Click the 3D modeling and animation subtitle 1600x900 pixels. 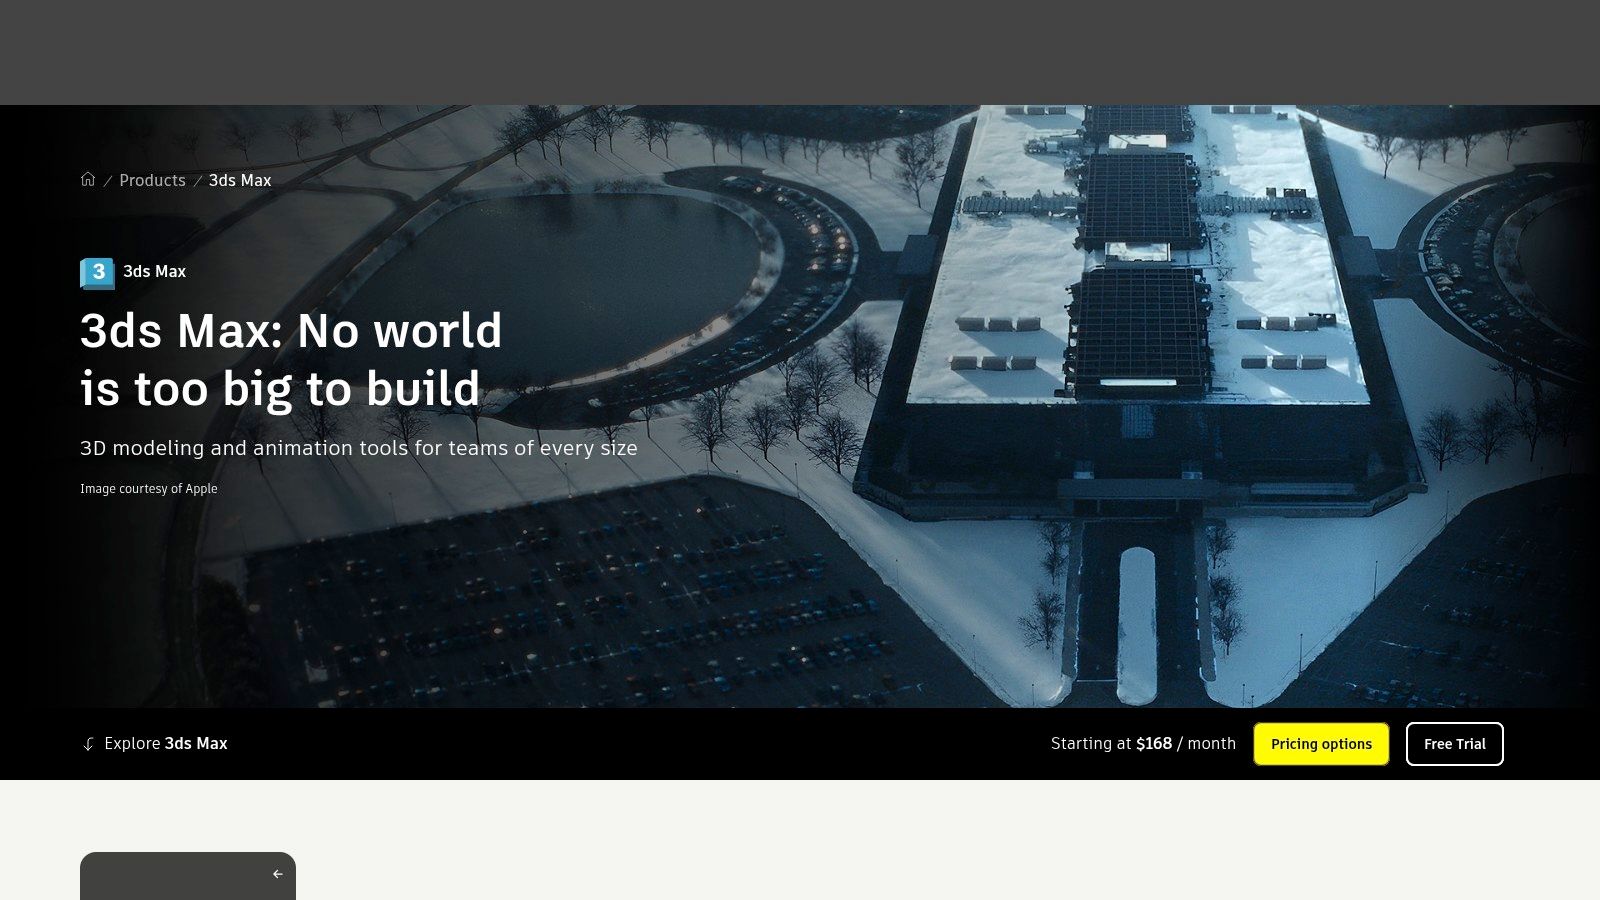[x=359, y=448]
